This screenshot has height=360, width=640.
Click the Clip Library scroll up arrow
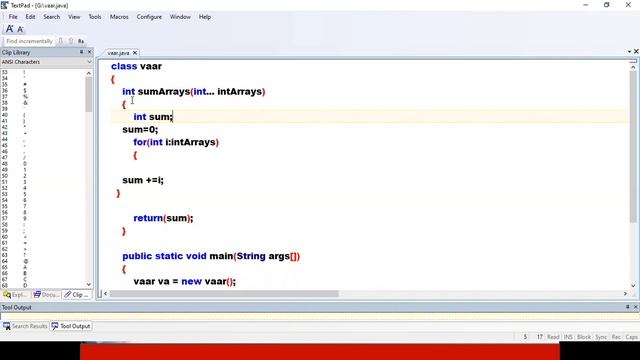[x=89, y=73]
